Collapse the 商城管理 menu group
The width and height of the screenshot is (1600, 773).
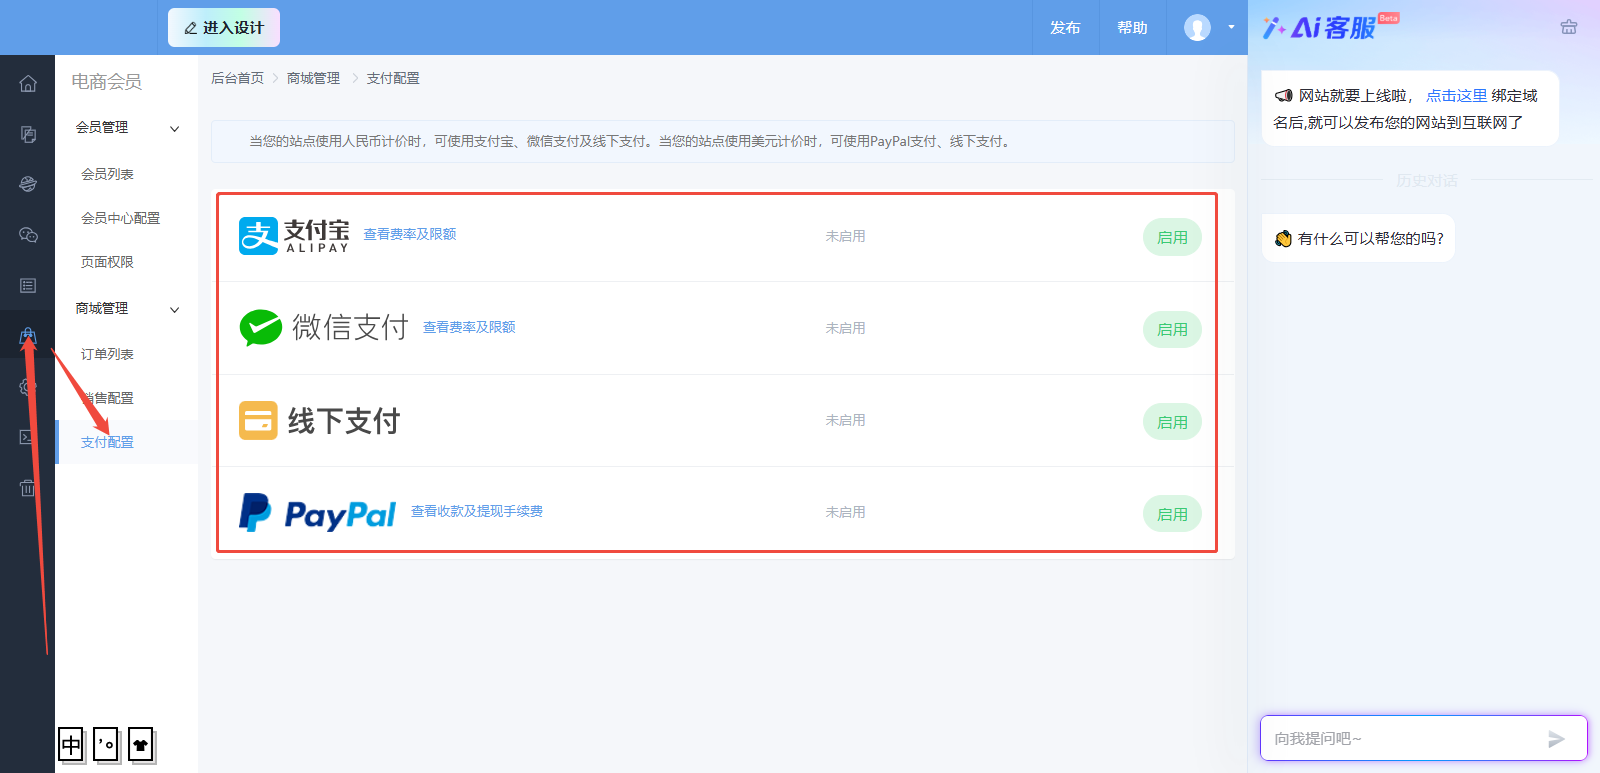(x=175, y=309)
